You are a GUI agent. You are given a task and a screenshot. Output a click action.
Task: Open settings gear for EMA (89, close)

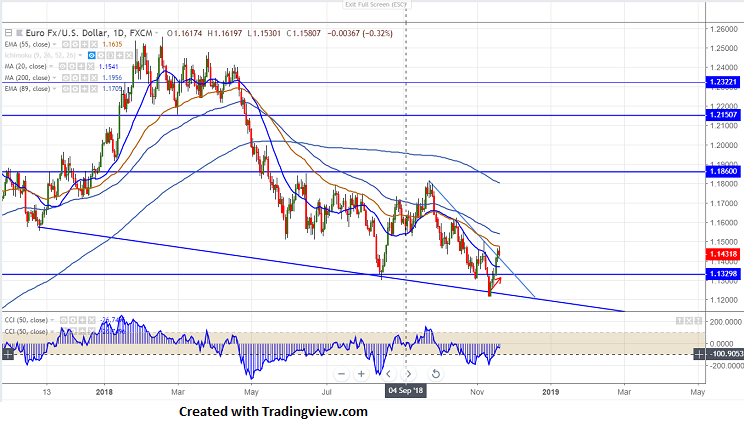click(x=75, y=89)
